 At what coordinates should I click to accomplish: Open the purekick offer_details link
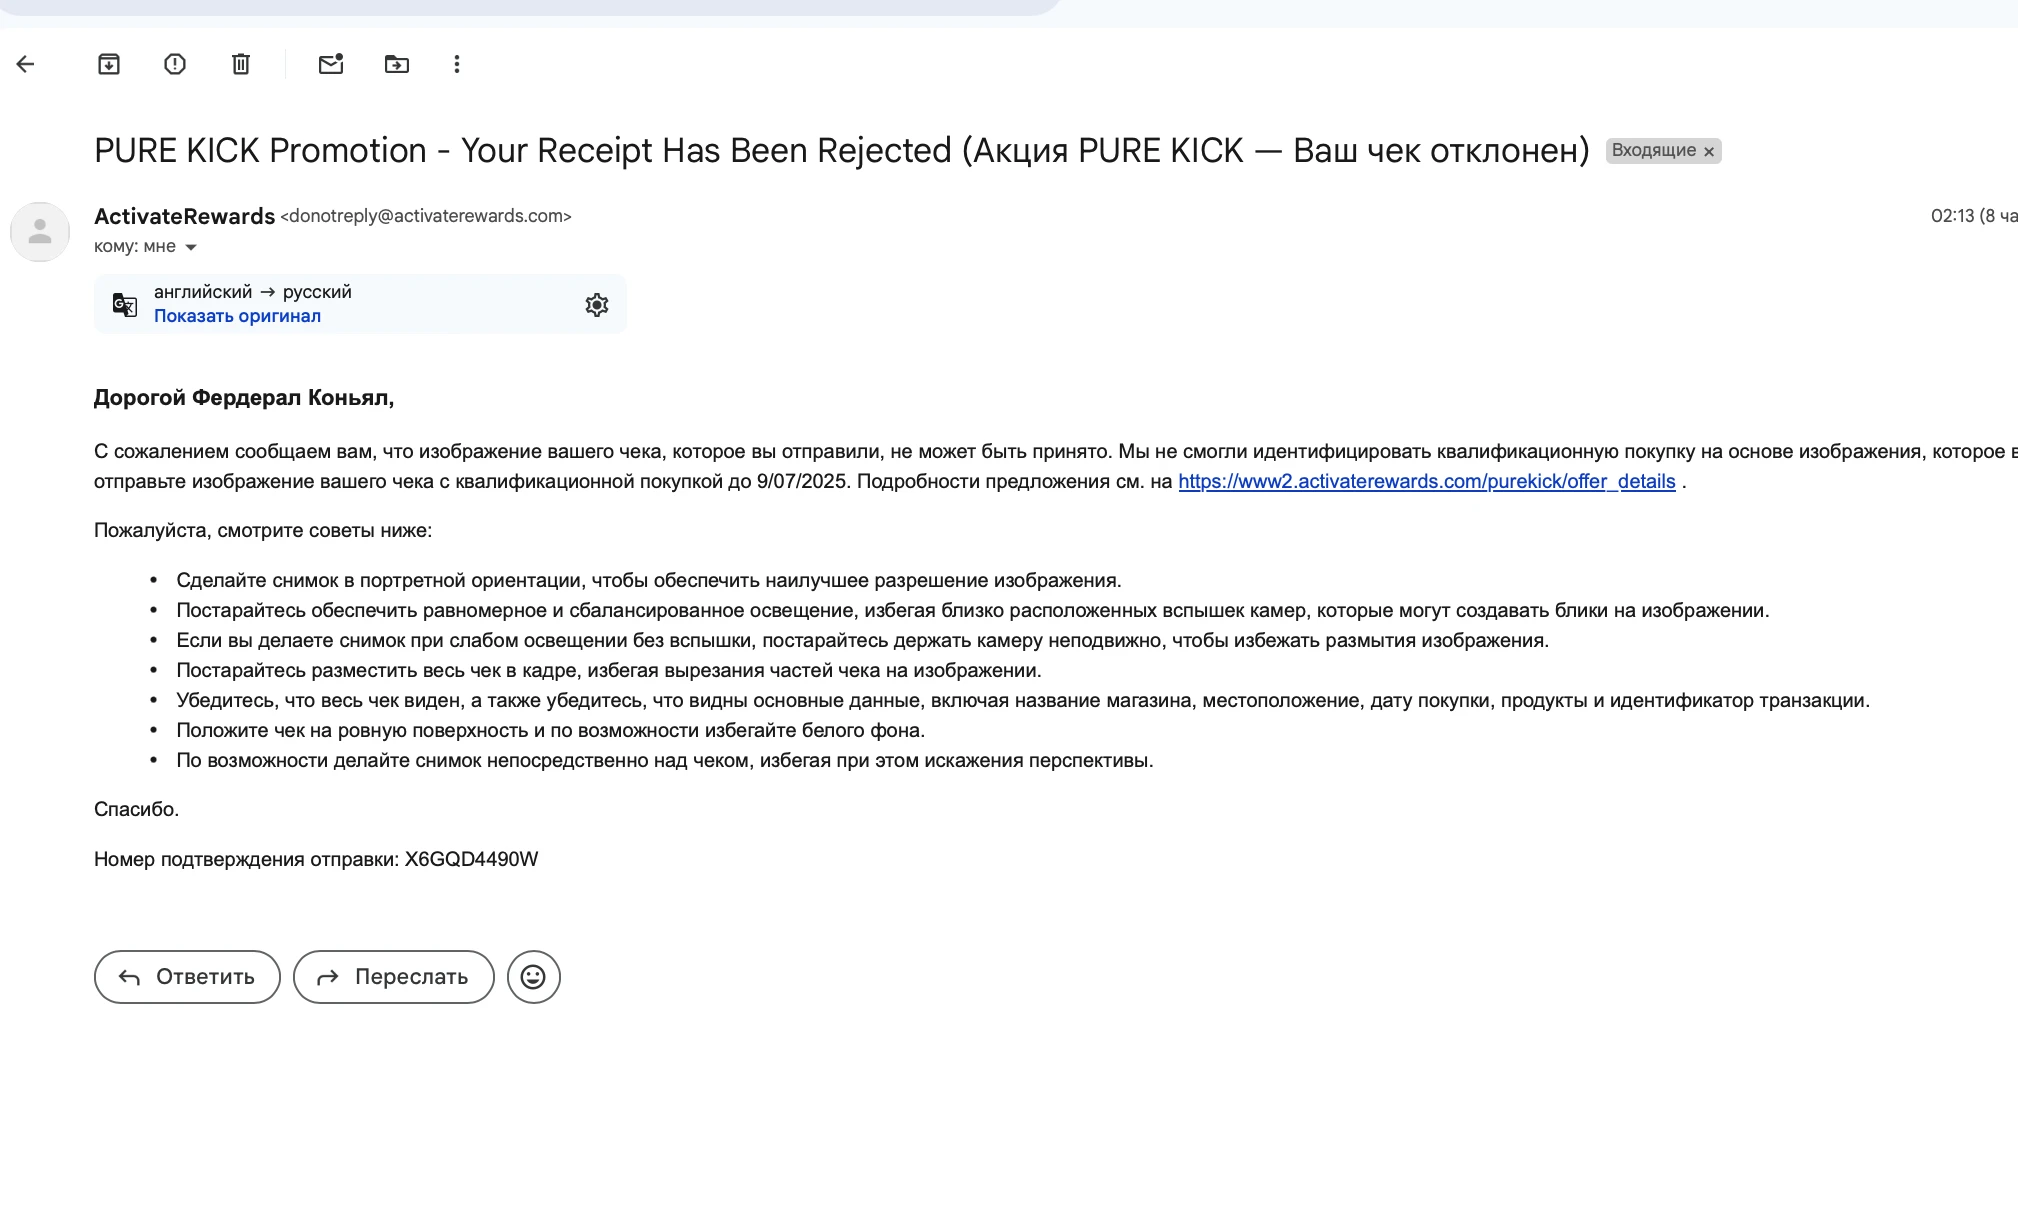coord(1426,481)
